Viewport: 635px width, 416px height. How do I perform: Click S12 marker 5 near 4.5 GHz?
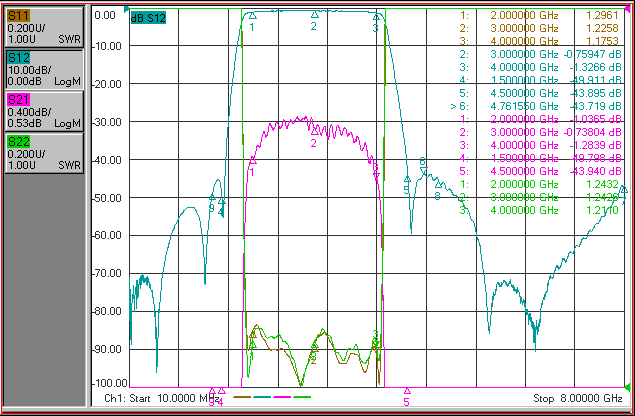(x=407, y=179)
